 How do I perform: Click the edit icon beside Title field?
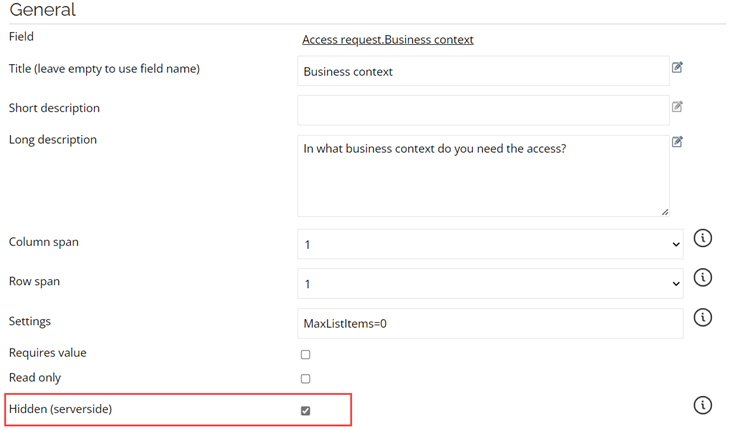point(677,67)
